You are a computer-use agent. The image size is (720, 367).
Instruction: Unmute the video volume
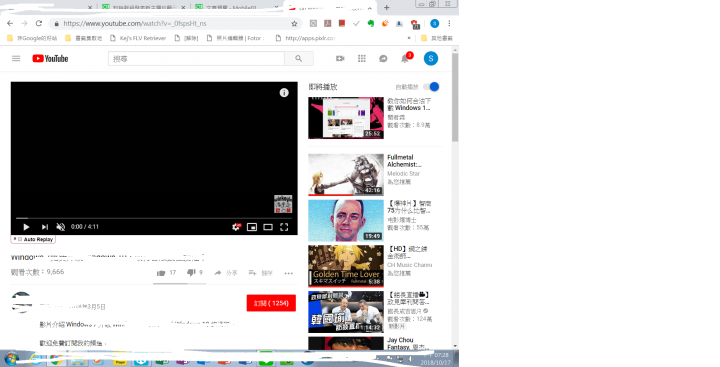61,227
